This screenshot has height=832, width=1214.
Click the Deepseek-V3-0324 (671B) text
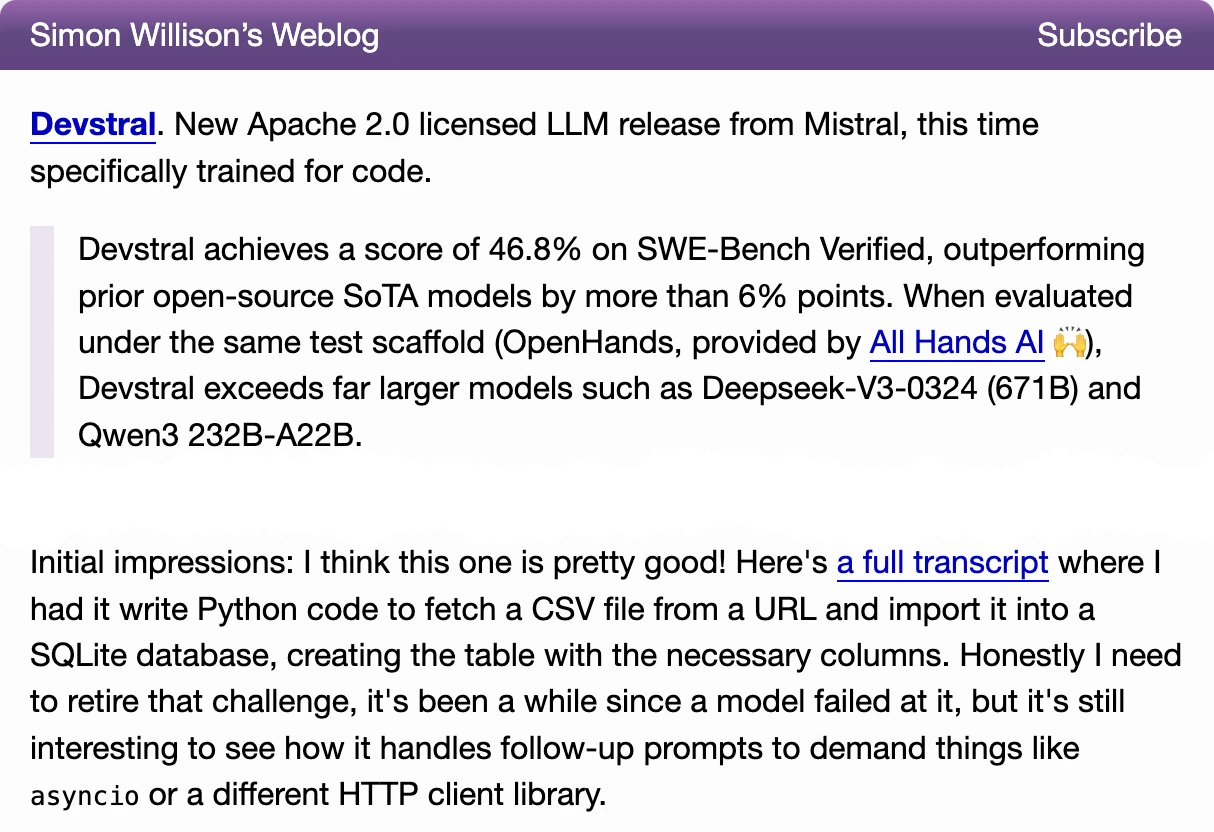891,389
